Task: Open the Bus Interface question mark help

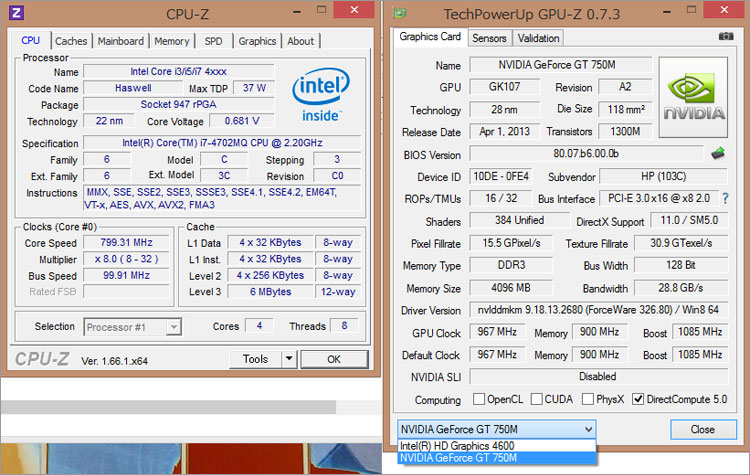Action: (x=725, y=199)
